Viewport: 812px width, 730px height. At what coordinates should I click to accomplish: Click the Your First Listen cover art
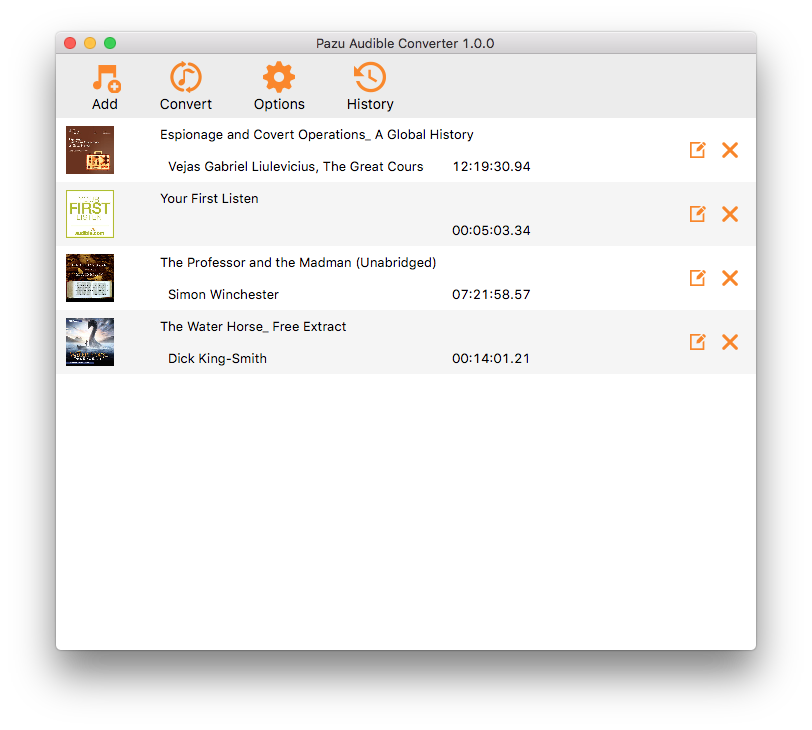pyautogui.click(x=90, y=214)
